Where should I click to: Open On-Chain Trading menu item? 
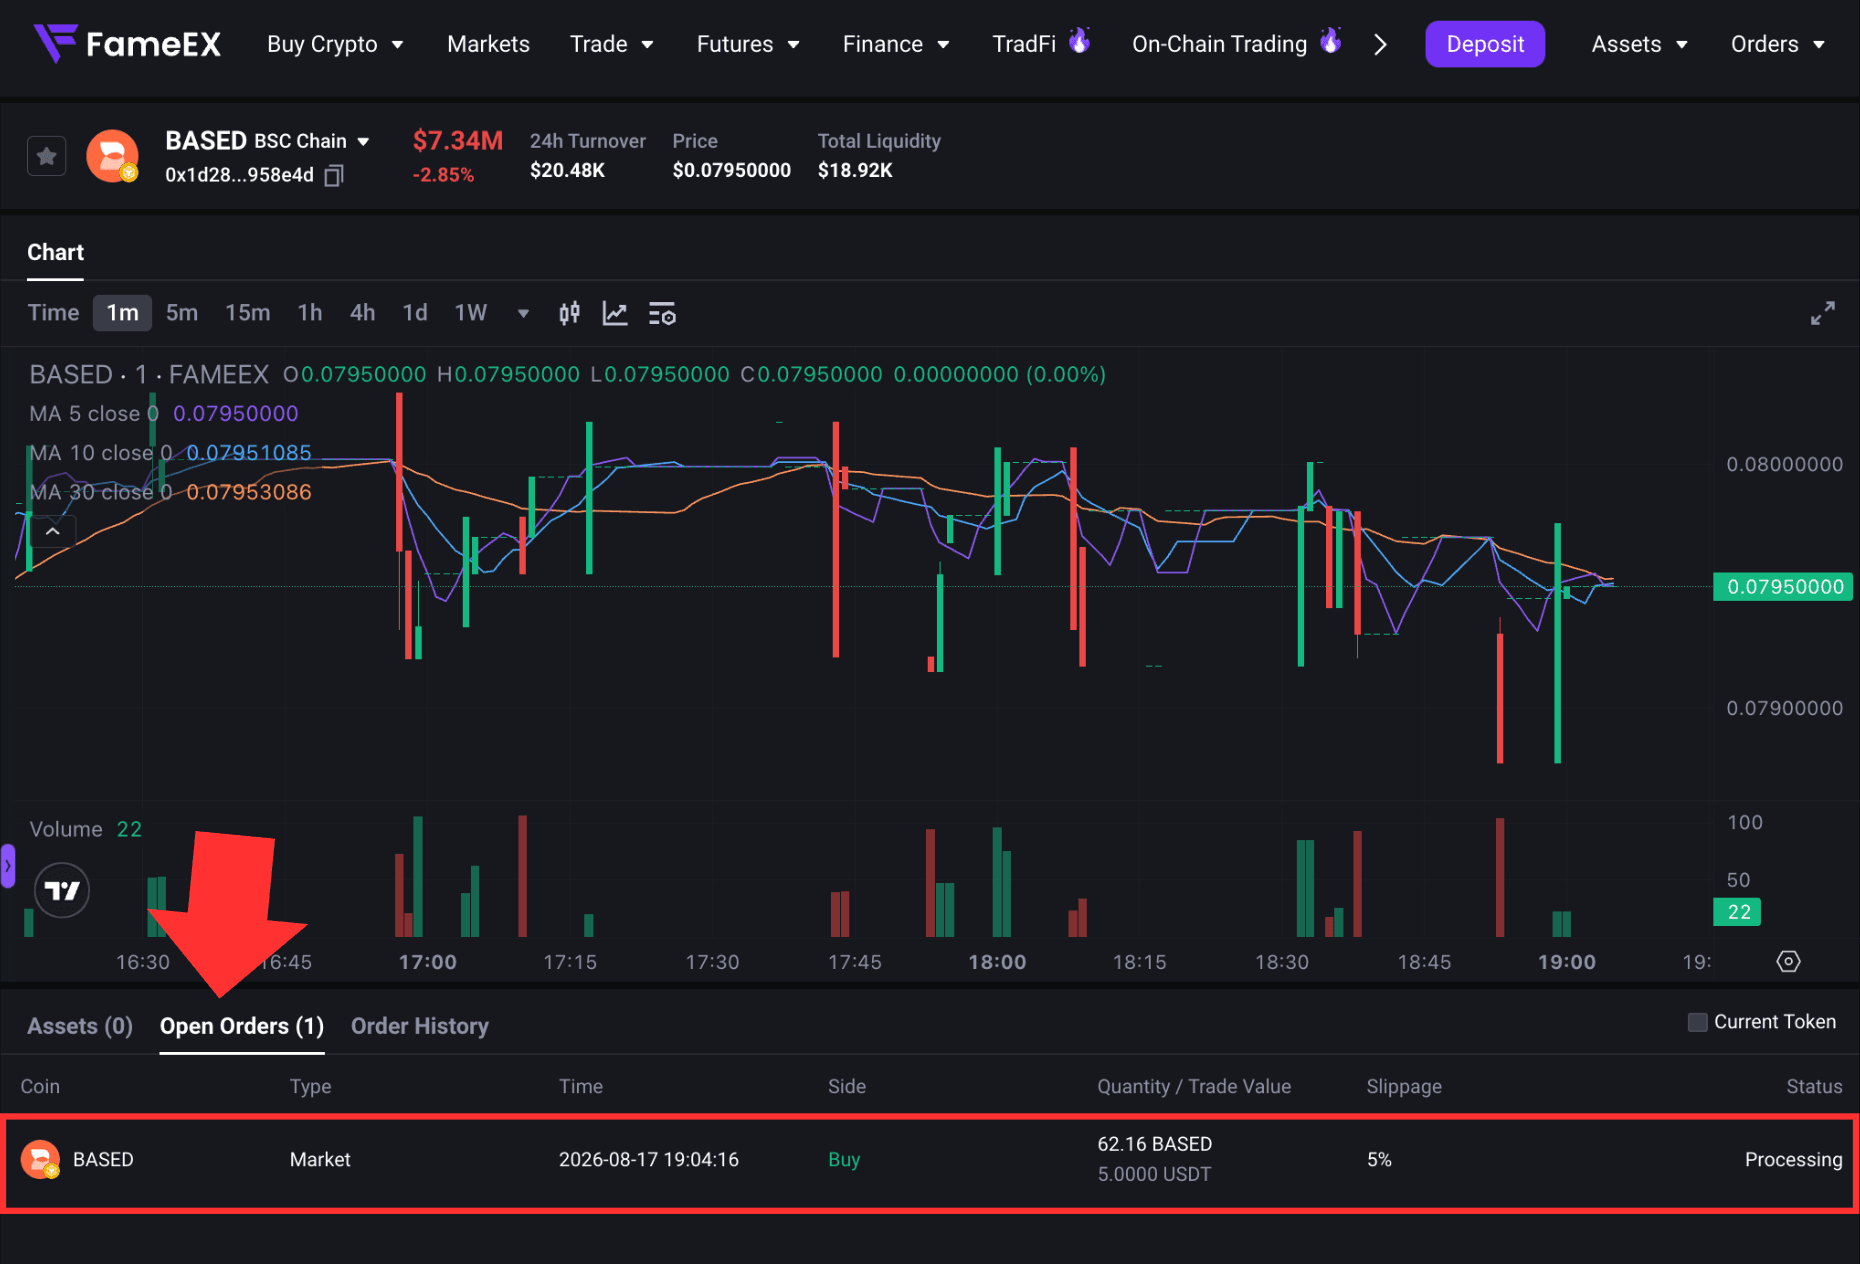coord(1236,43)
